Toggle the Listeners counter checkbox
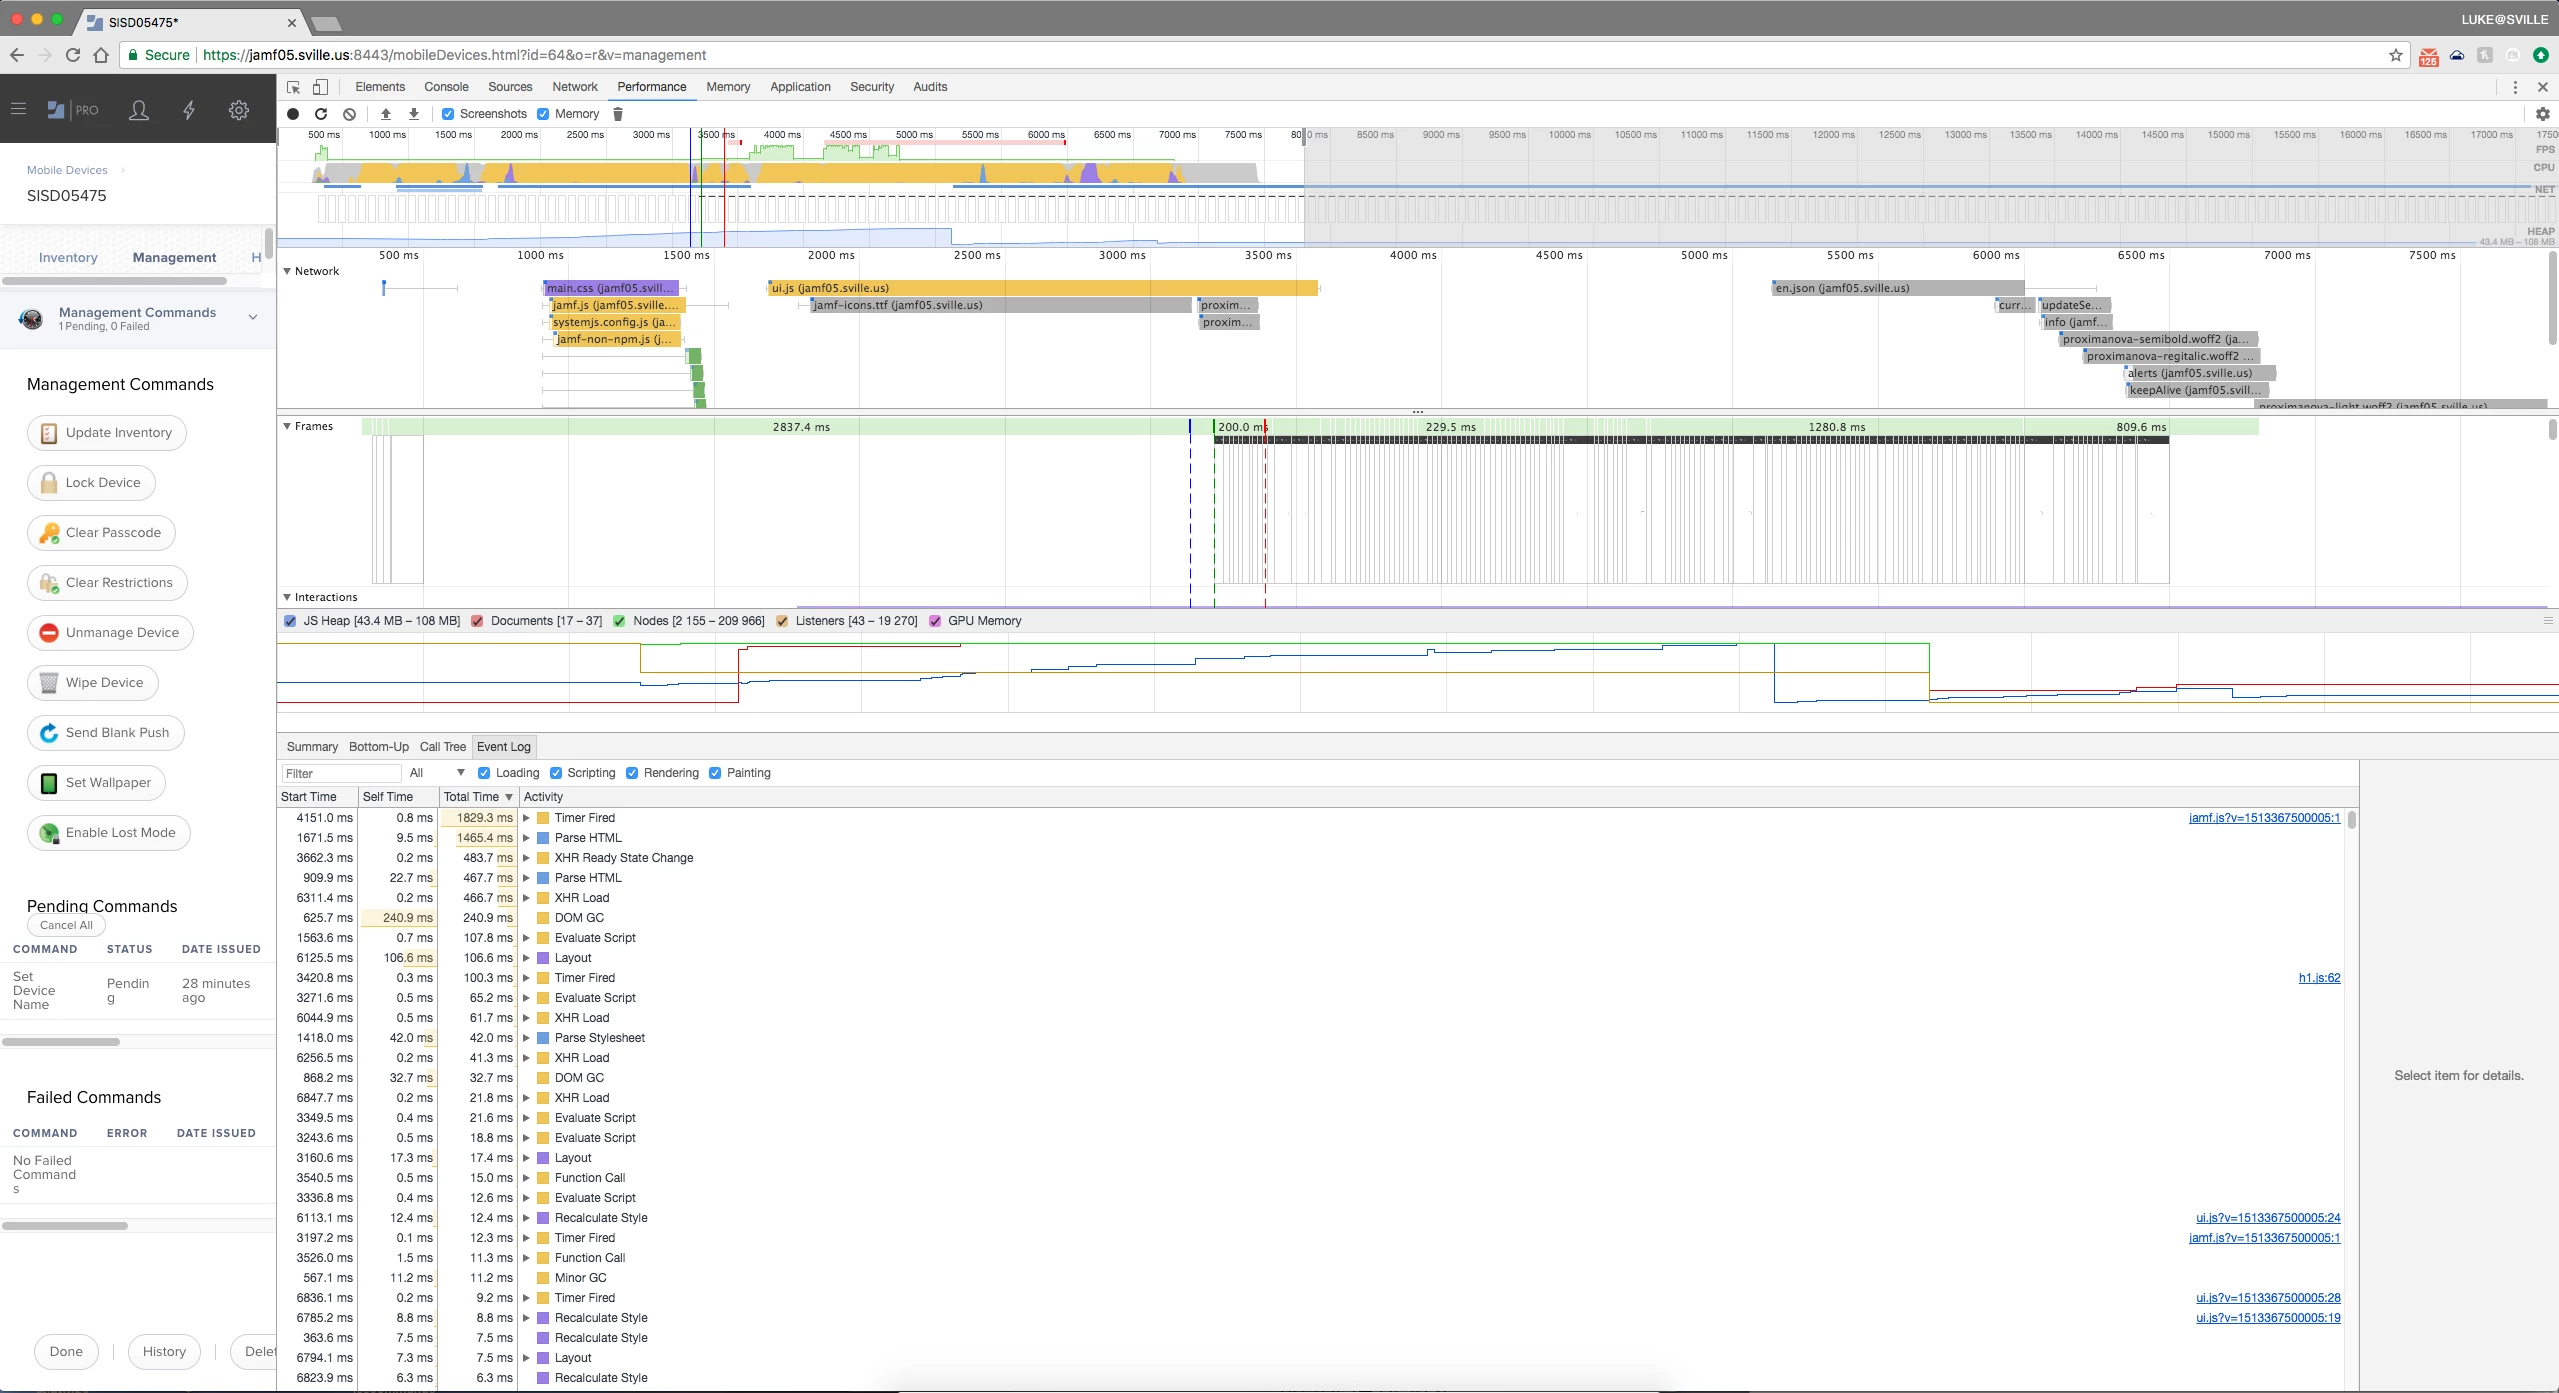 coord(782,621)
